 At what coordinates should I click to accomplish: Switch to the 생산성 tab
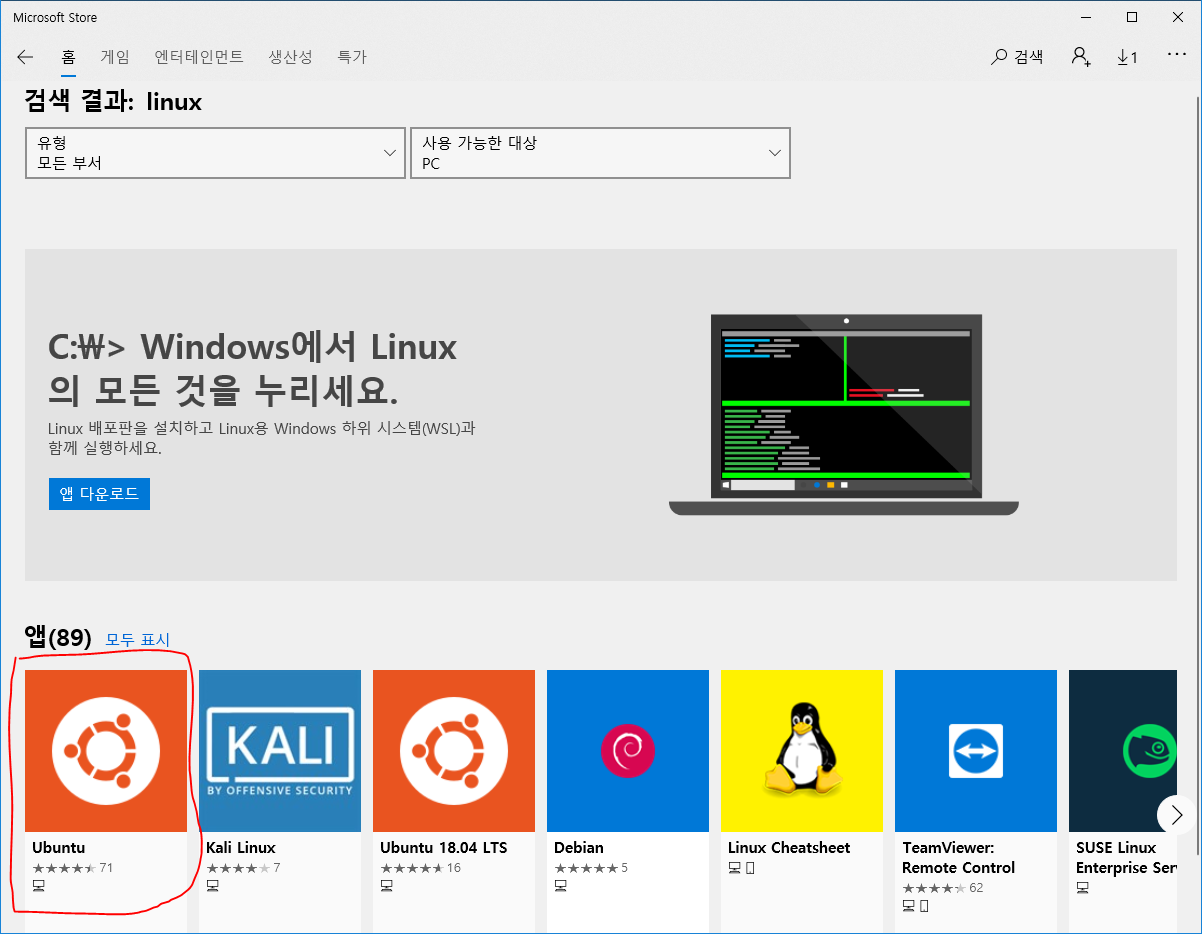pyautogui.click(x=290, y=57)
